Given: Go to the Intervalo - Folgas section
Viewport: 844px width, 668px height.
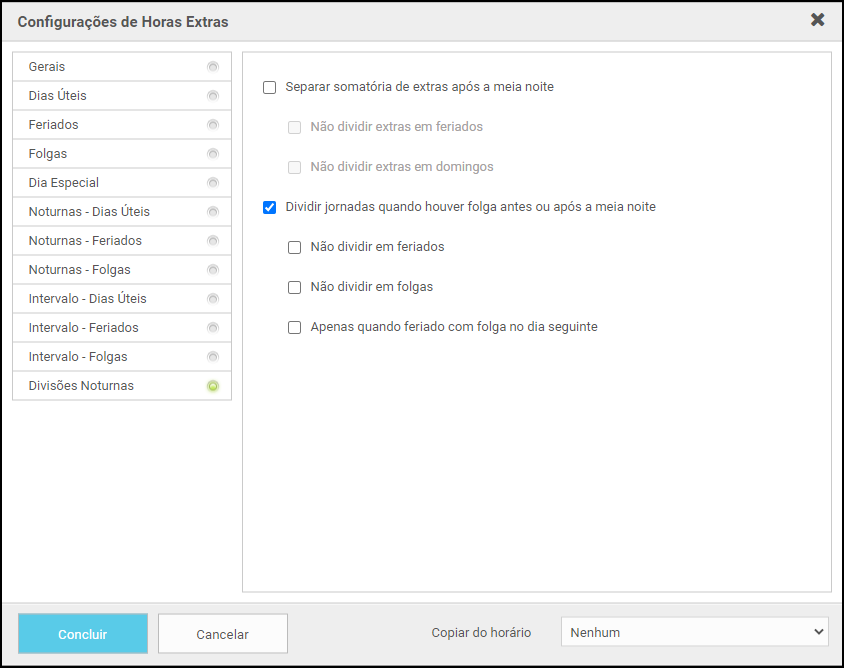Looking at the screenshot, I should pos(78,357).
